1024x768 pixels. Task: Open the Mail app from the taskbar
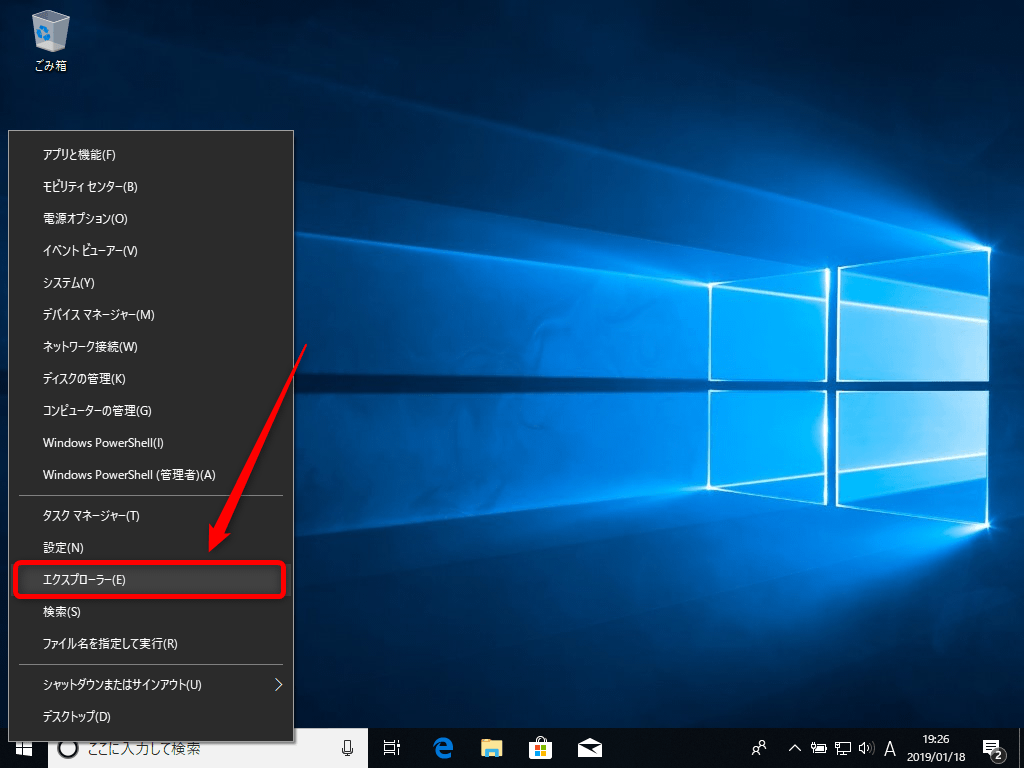(589, 747)
